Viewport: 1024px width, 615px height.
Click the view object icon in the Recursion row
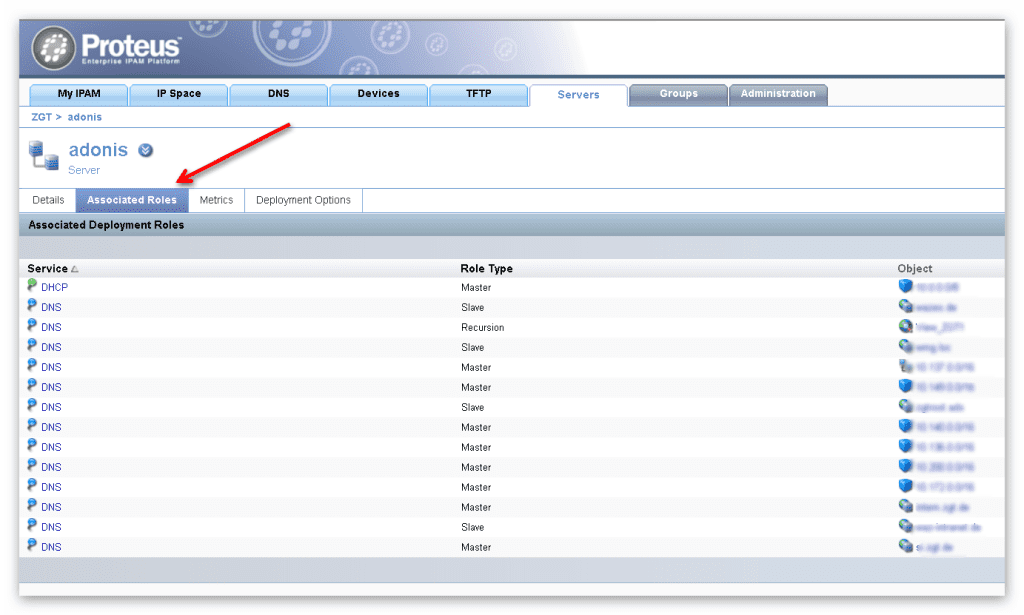click(905, 326)
